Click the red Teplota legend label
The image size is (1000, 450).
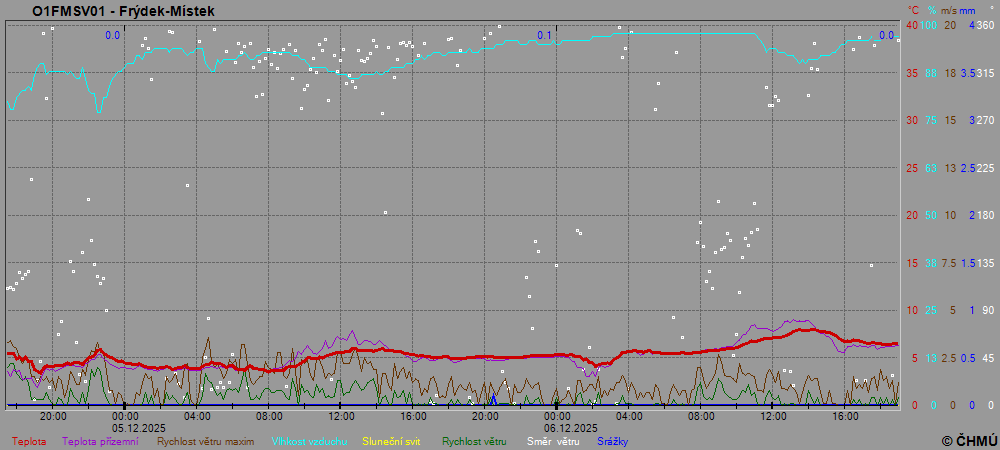tap(29, 441)
